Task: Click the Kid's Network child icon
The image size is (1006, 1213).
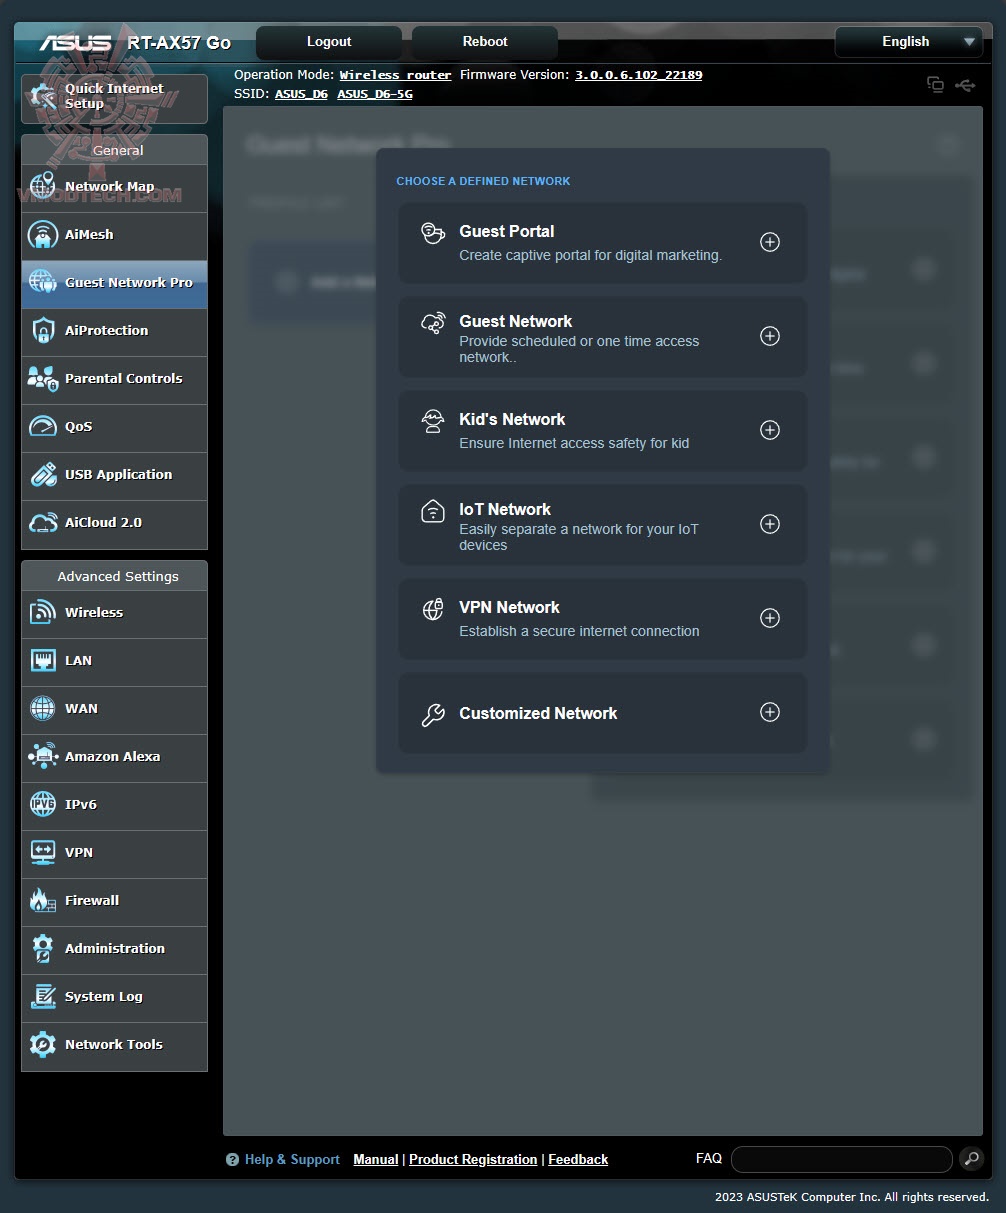Action: pyautogui.click(x=433, y=421)
